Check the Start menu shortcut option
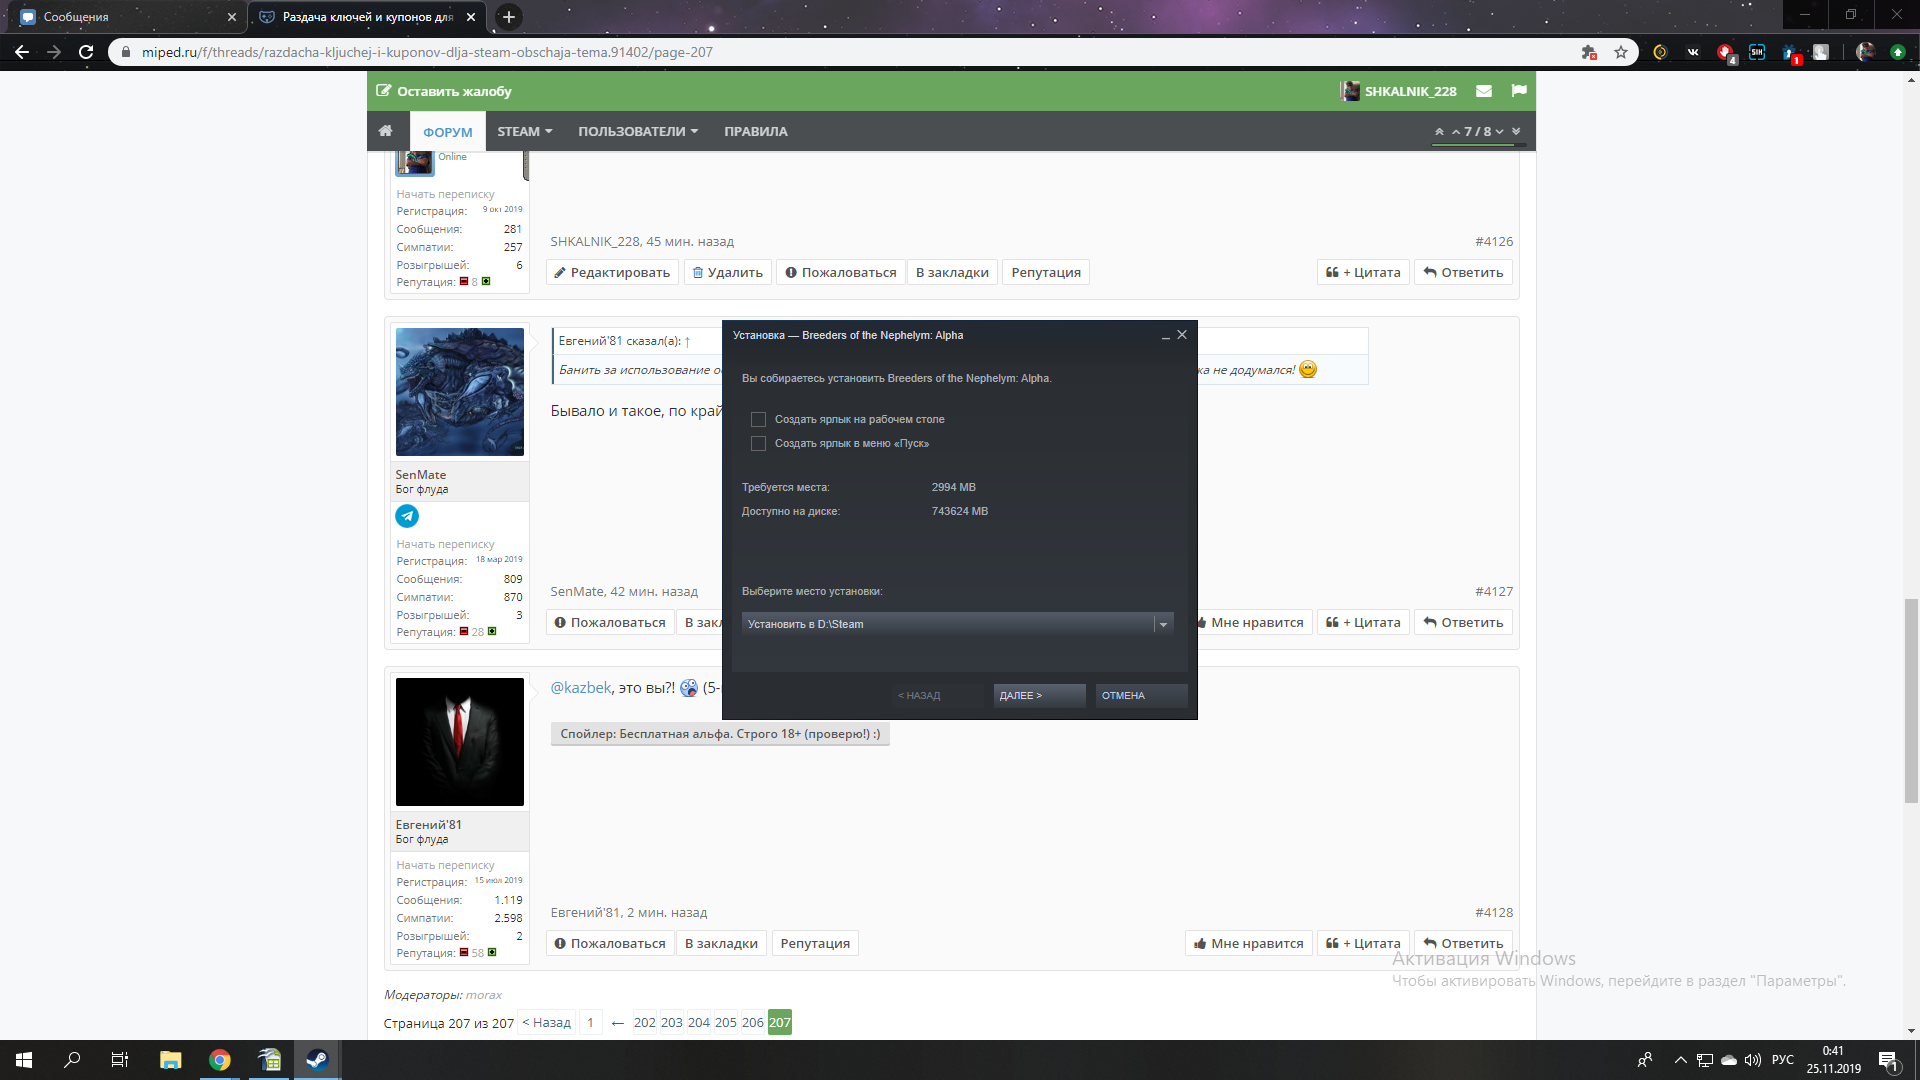 (x=758, y=444)
